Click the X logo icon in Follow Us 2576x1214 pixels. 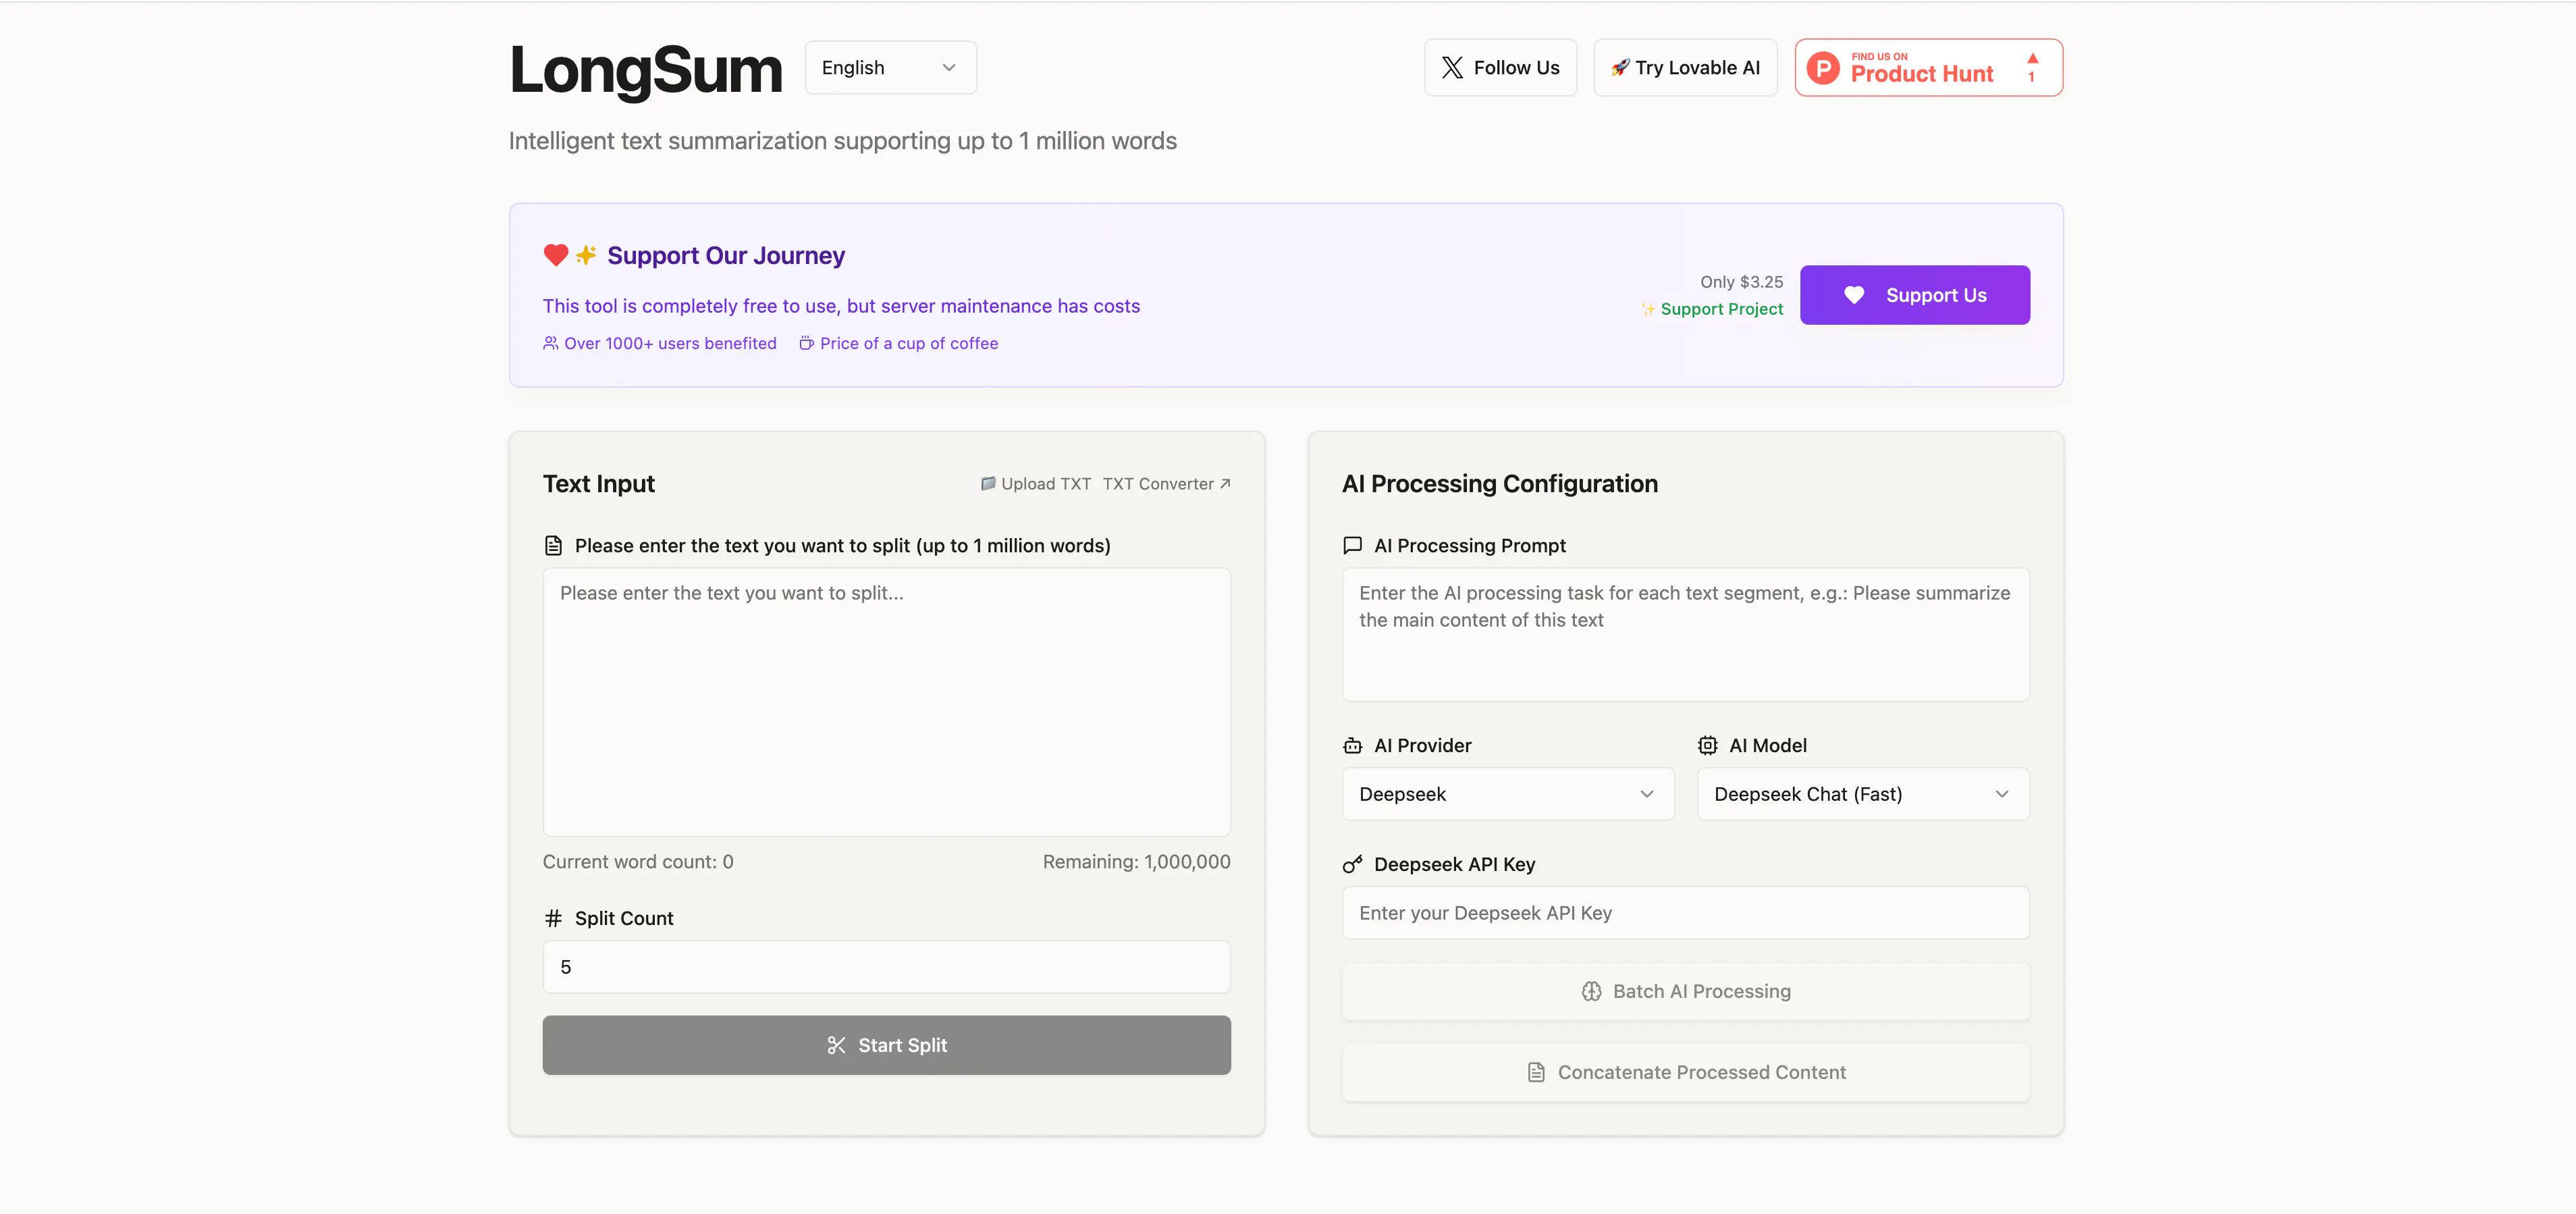pyautogui.click(x=1452, y=68)
